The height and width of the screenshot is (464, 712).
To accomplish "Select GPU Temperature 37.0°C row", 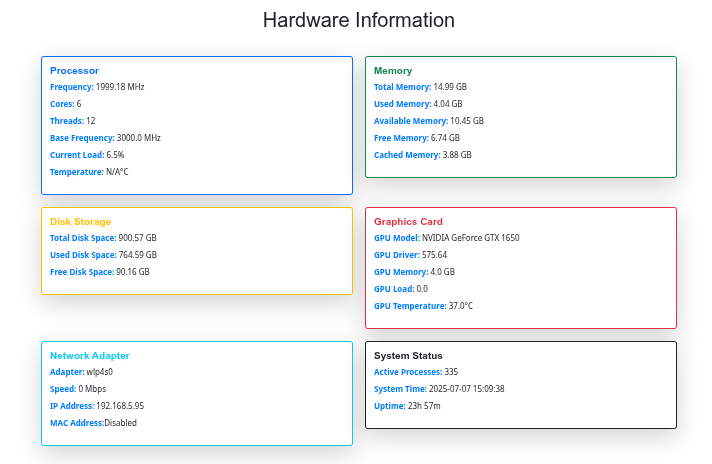I will [x=424, y=306].
